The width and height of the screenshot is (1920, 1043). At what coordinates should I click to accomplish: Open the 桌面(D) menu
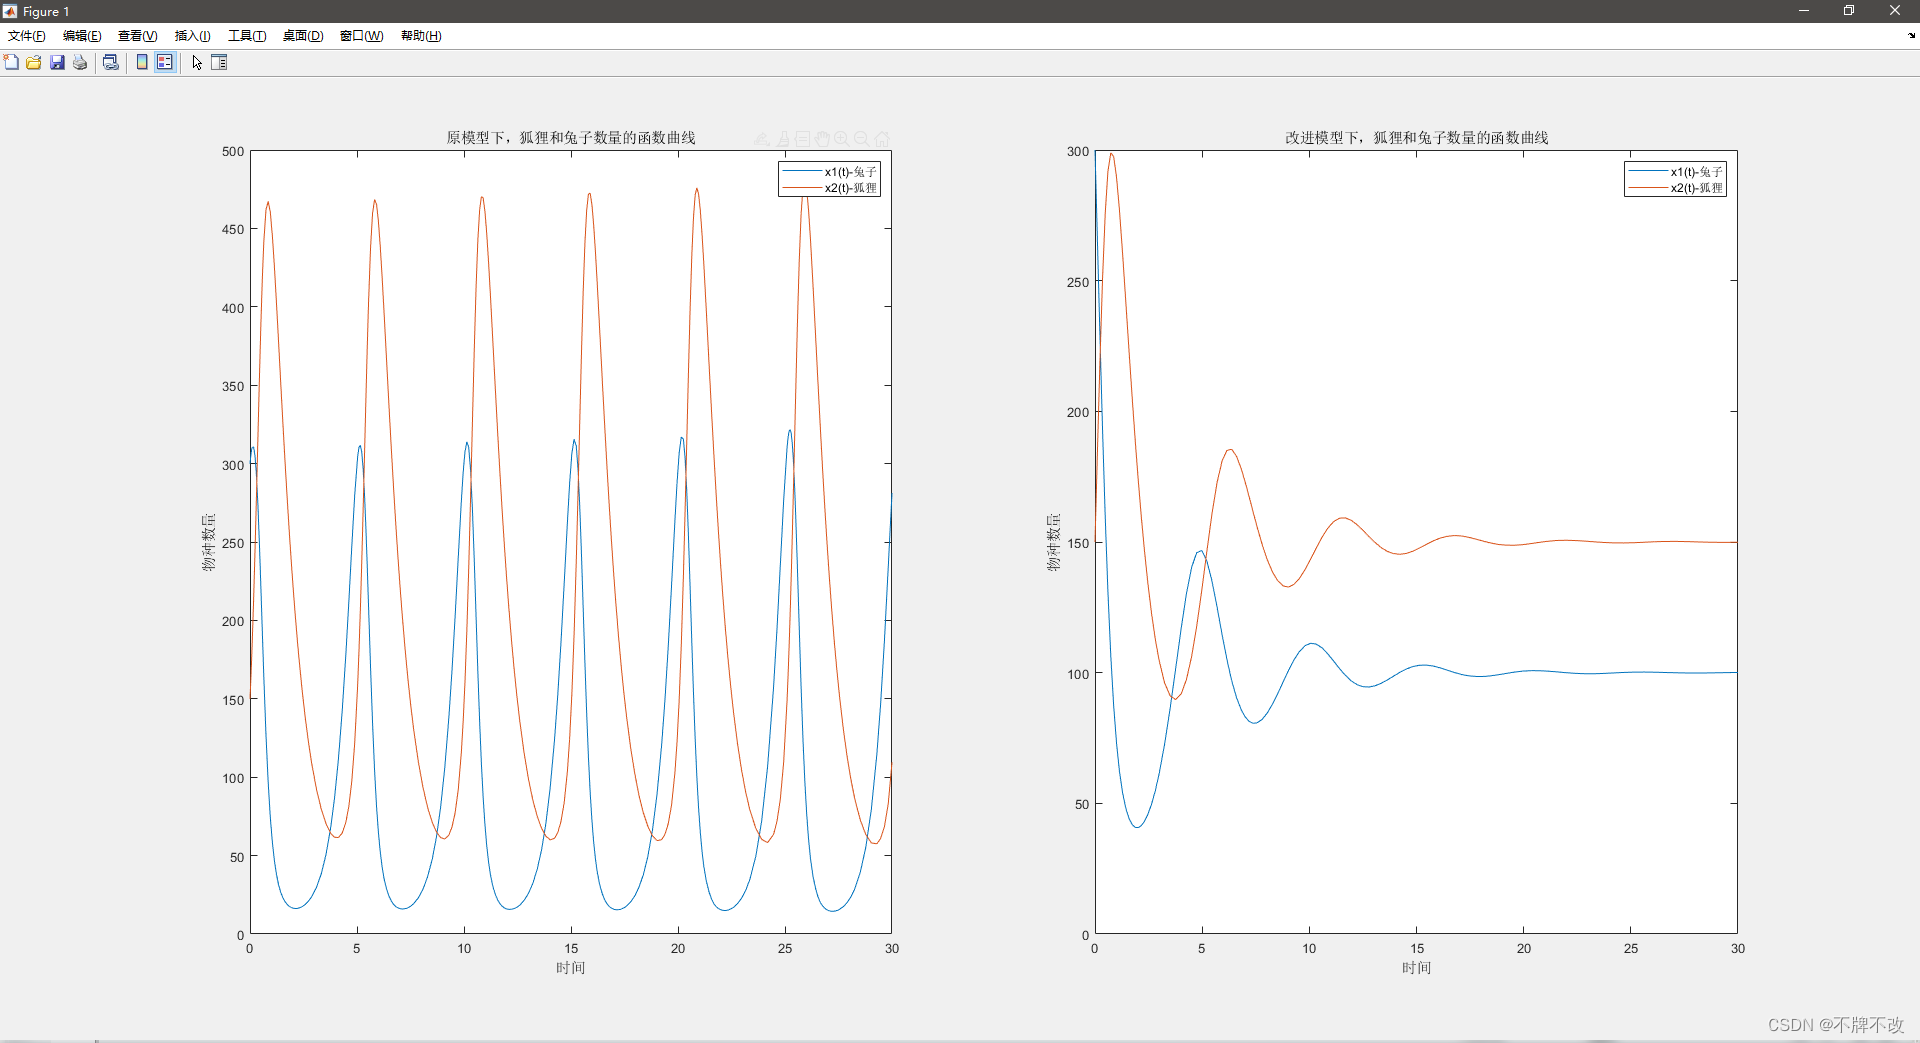(x=303, y=36)
